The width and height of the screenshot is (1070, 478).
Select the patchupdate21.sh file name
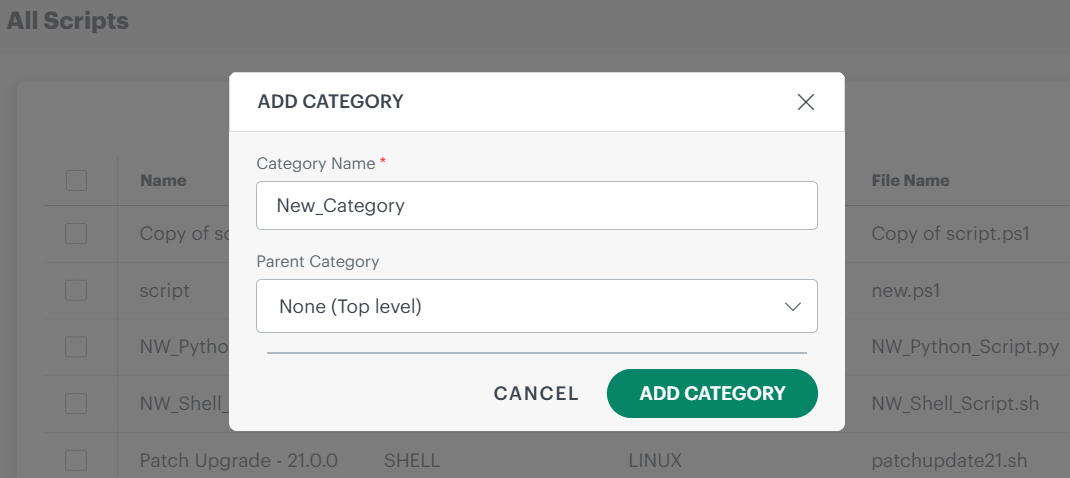[949, 461]
